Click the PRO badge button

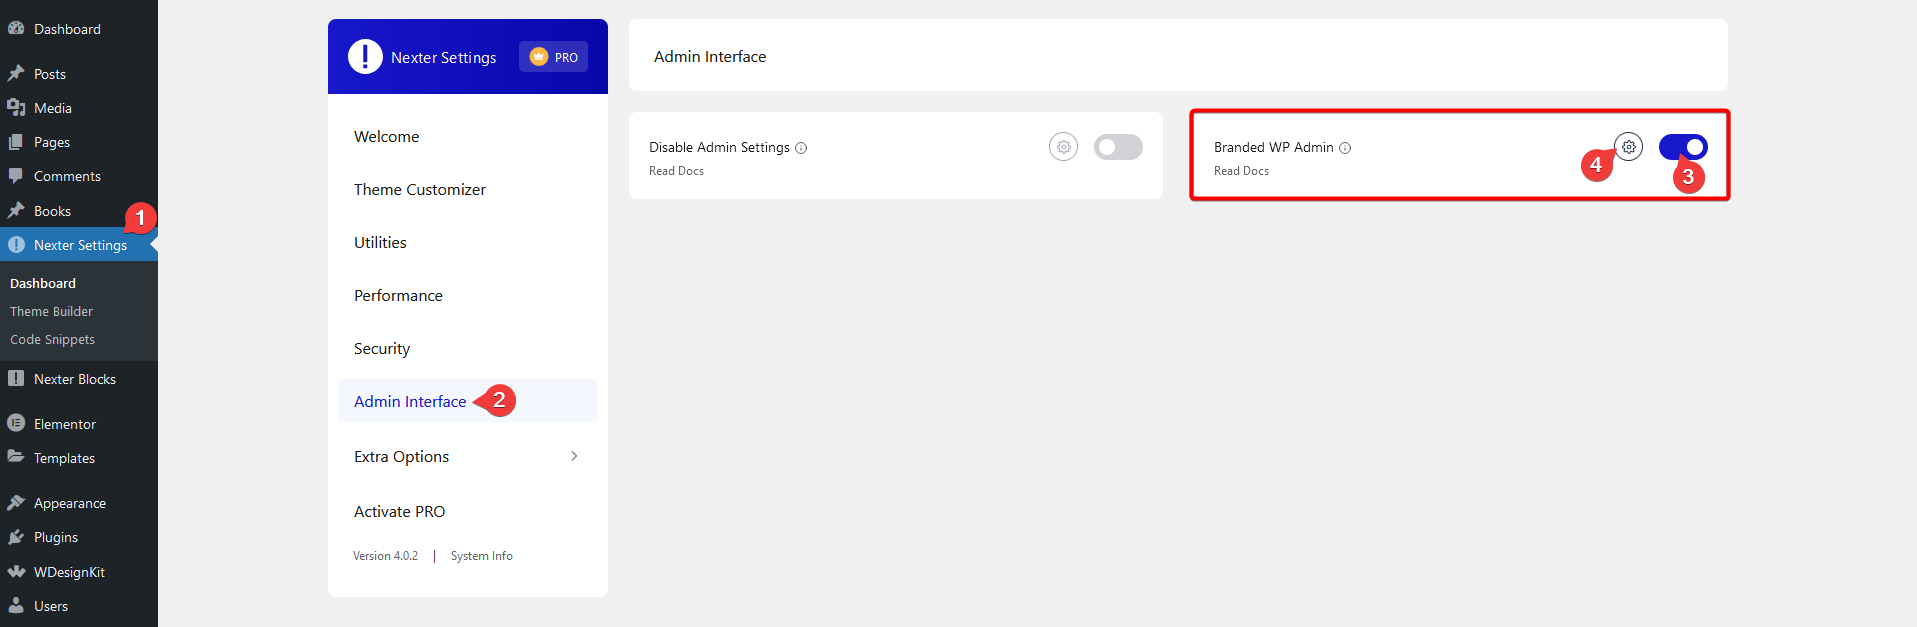tap(553, 57)
